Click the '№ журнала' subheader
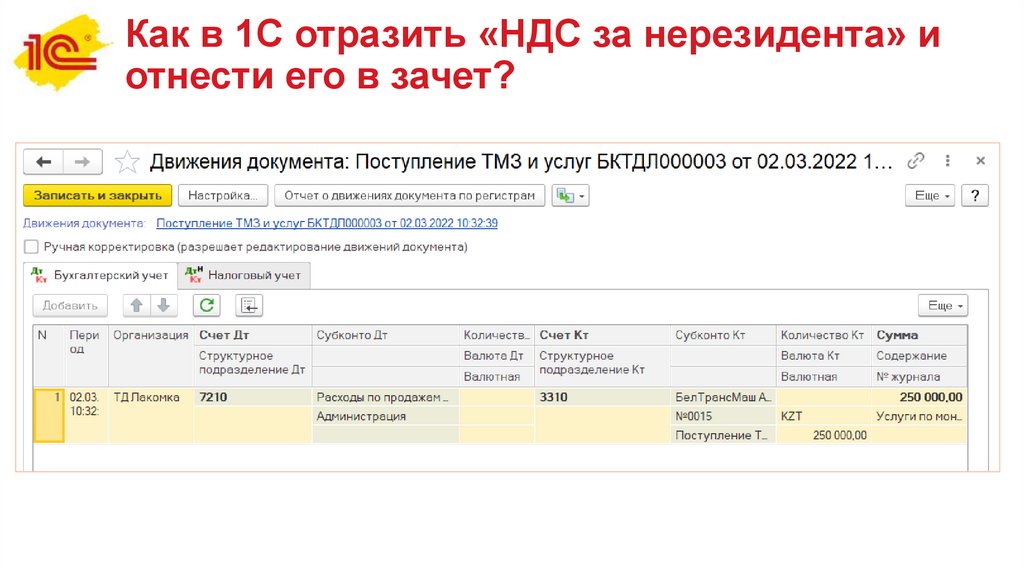 tap(919, 377)
